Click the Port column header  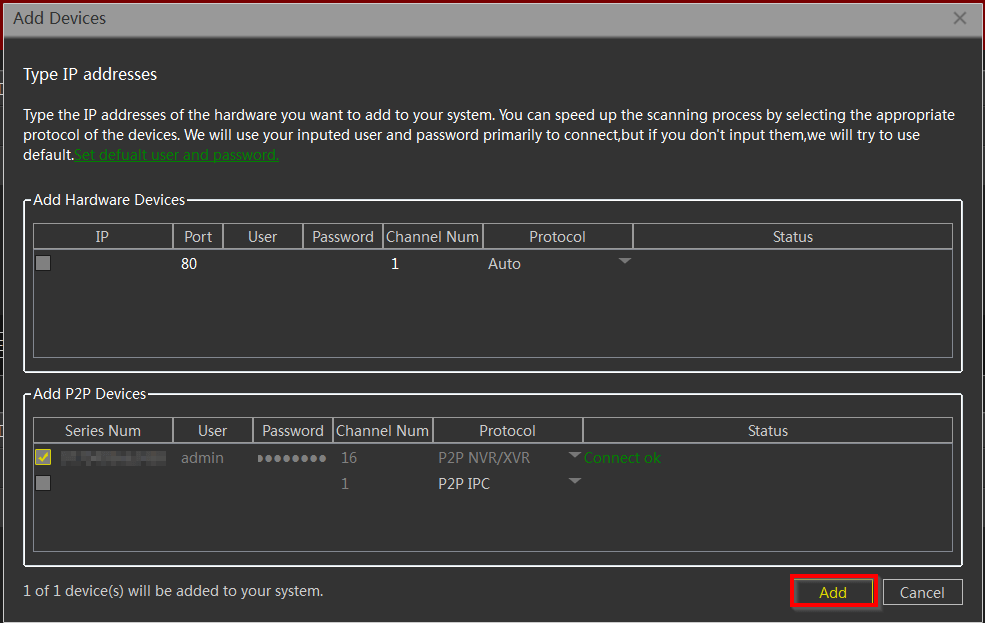click(198, 237)
